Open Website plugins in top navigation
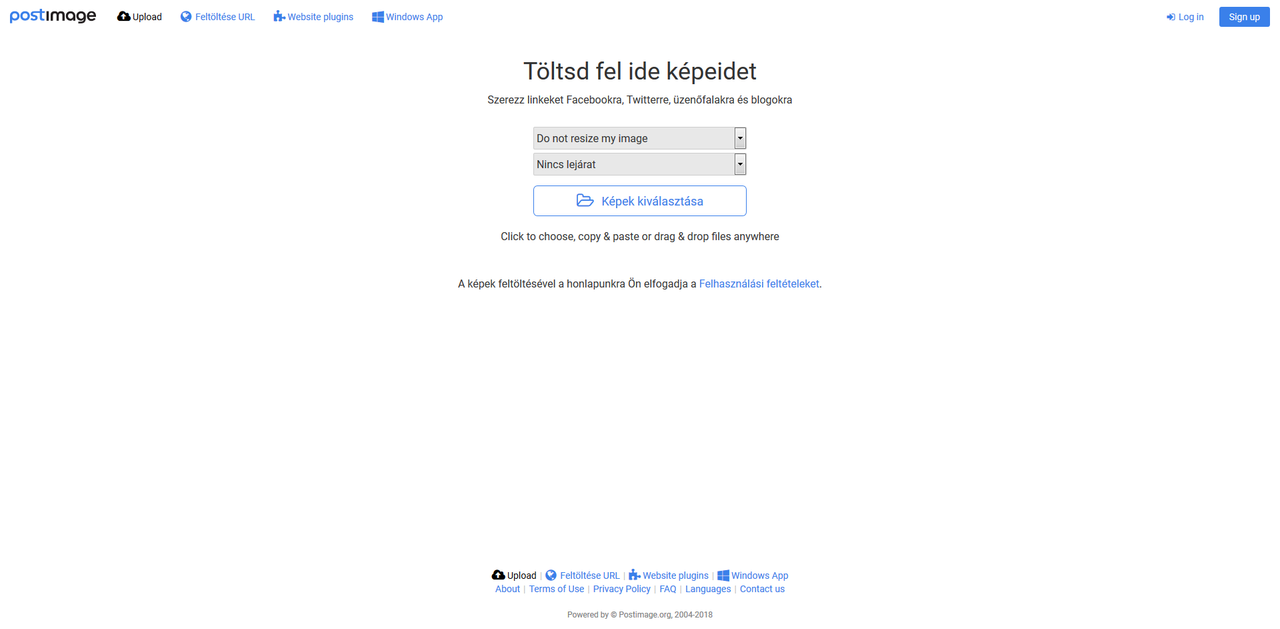This screenshot has width=1280, height=629. (313, 17)
